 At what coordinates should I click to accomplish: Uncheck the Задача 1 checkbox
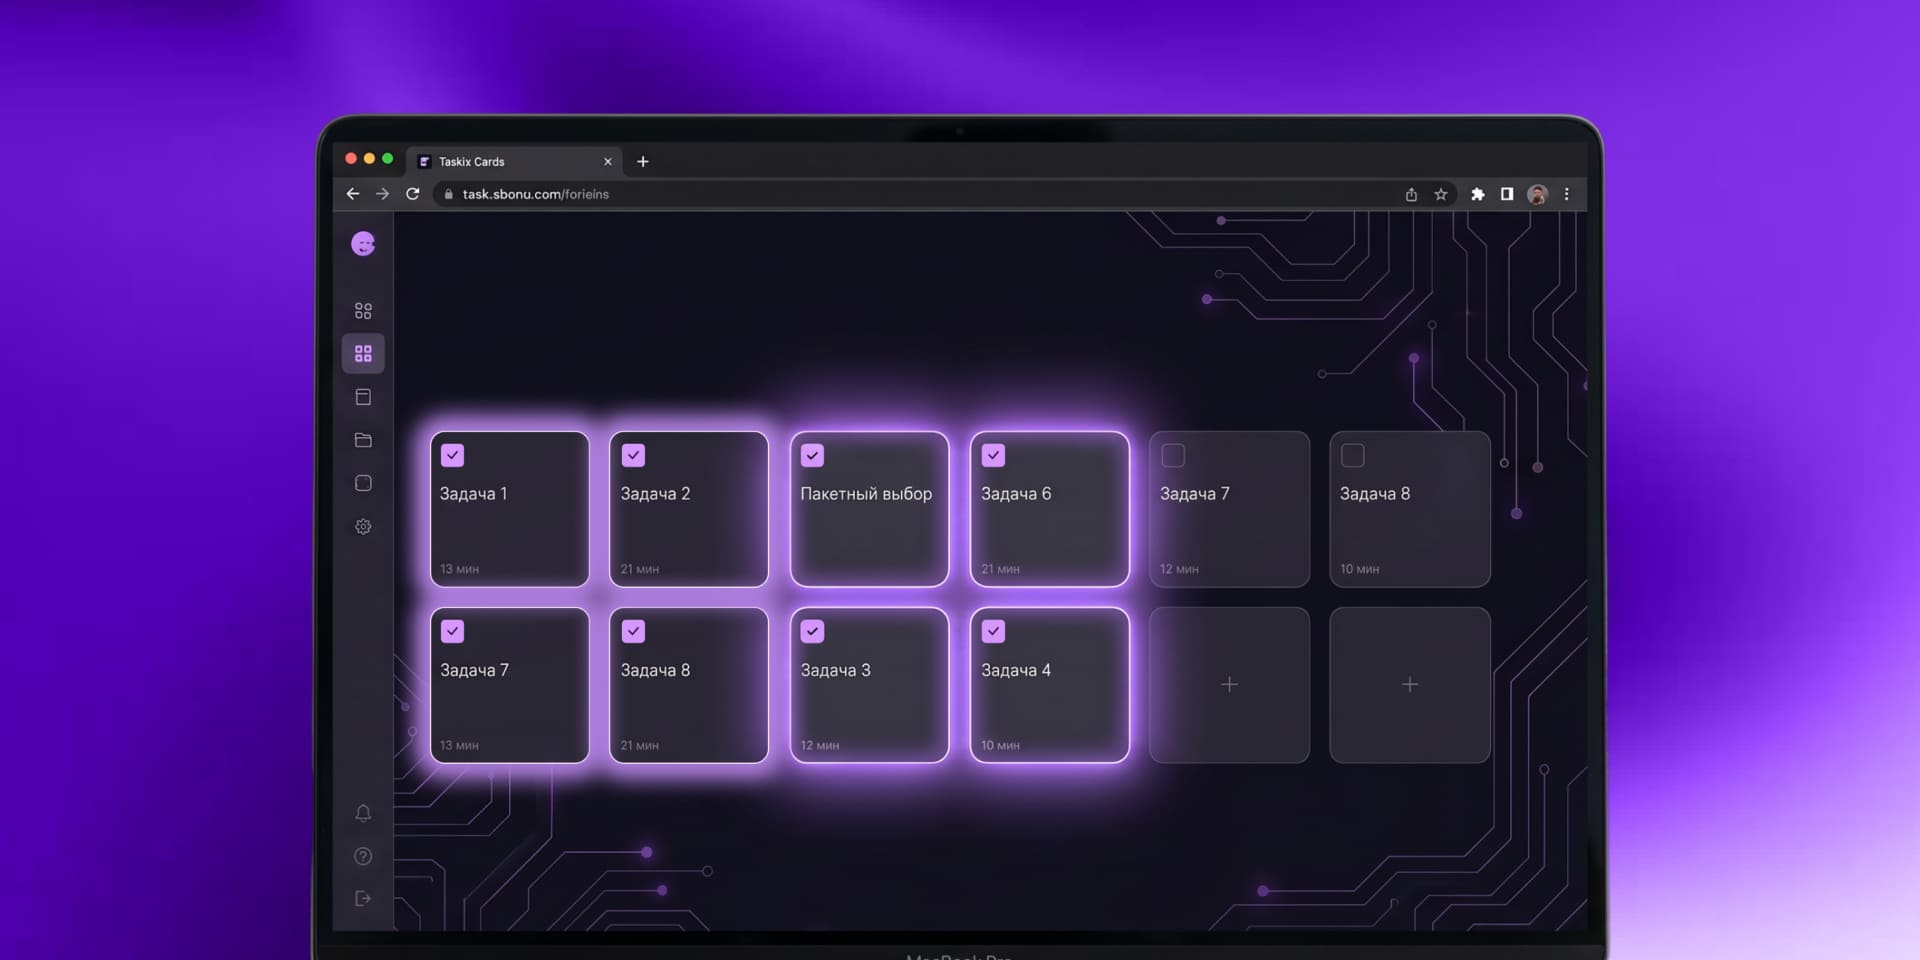pos(452,456)
